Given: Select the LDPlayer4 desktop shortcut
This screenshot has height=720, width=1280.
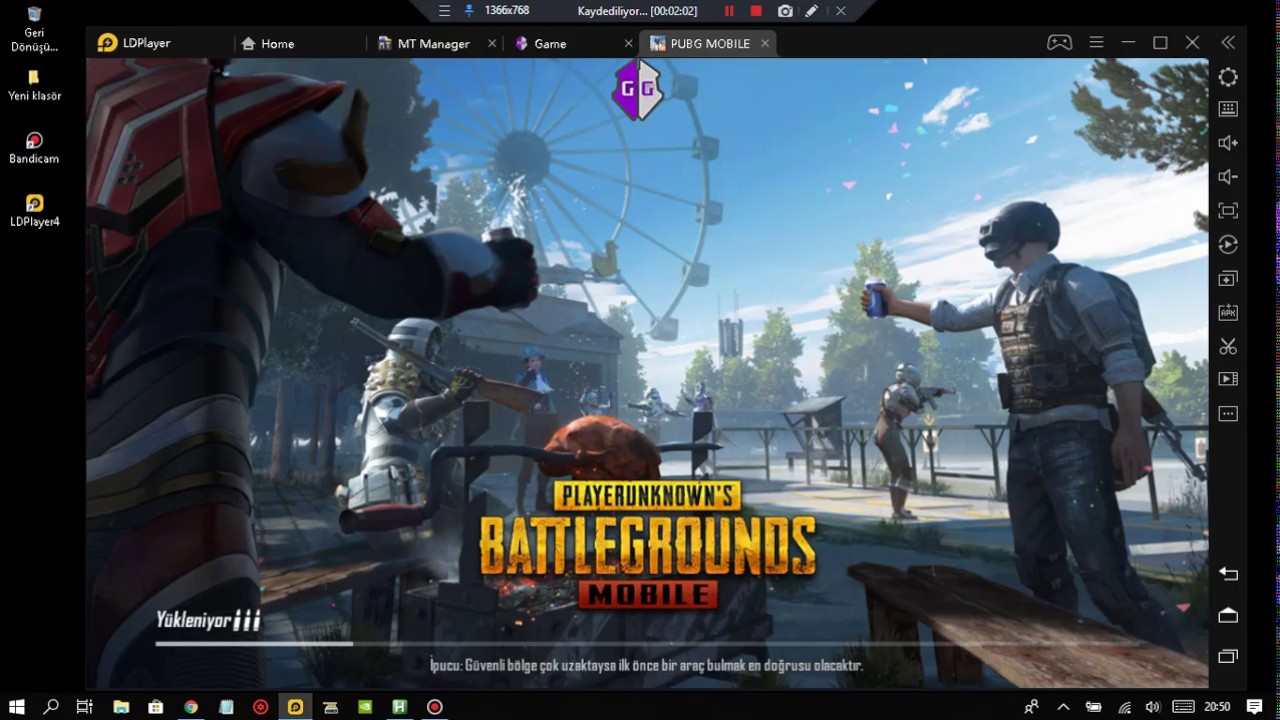Looking at the screenshot, I should pyautogui.click(x=34, y=211).
